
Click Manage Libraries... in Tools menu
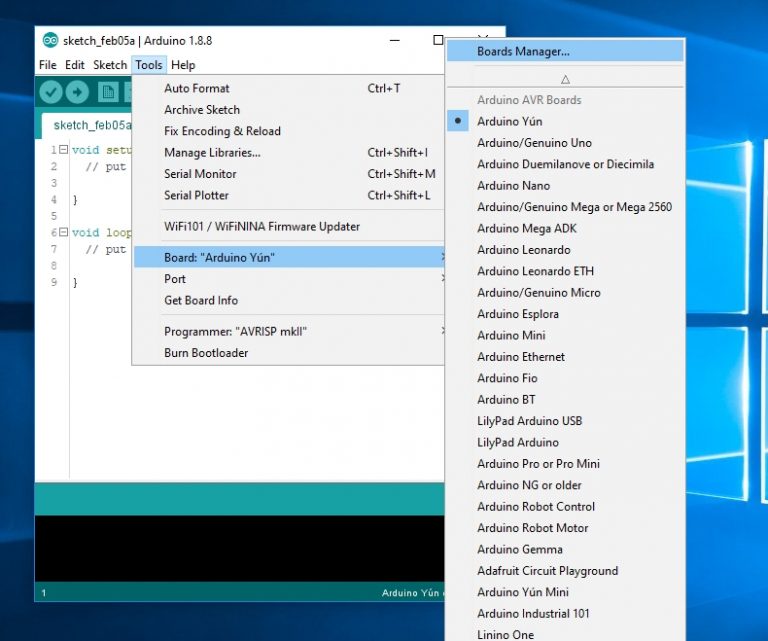point(212,153)
